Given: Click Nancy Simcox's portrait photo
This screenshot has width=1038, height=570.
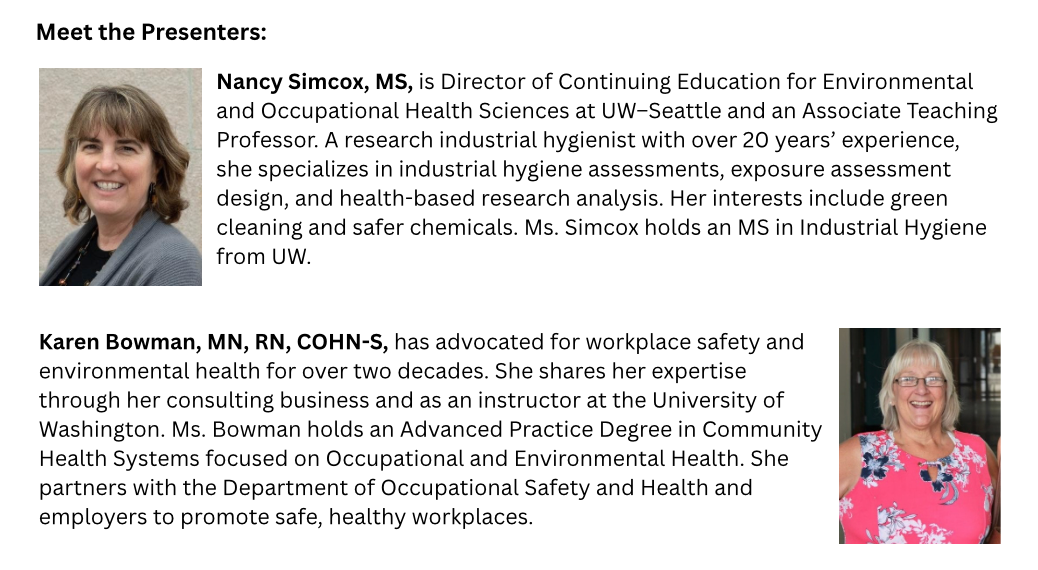Looking at the screenshot, I should tap(120, 177).
